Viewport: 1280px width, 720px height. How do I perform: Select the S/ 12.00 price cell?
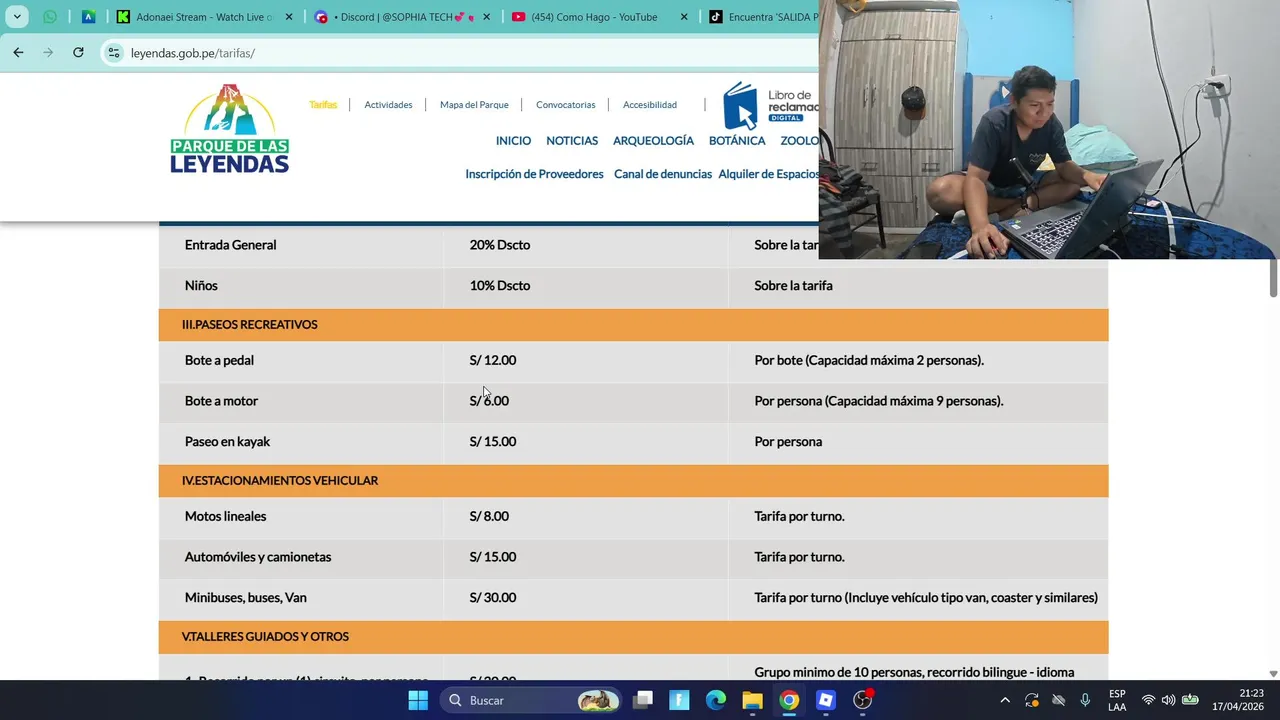coord(493,360)
